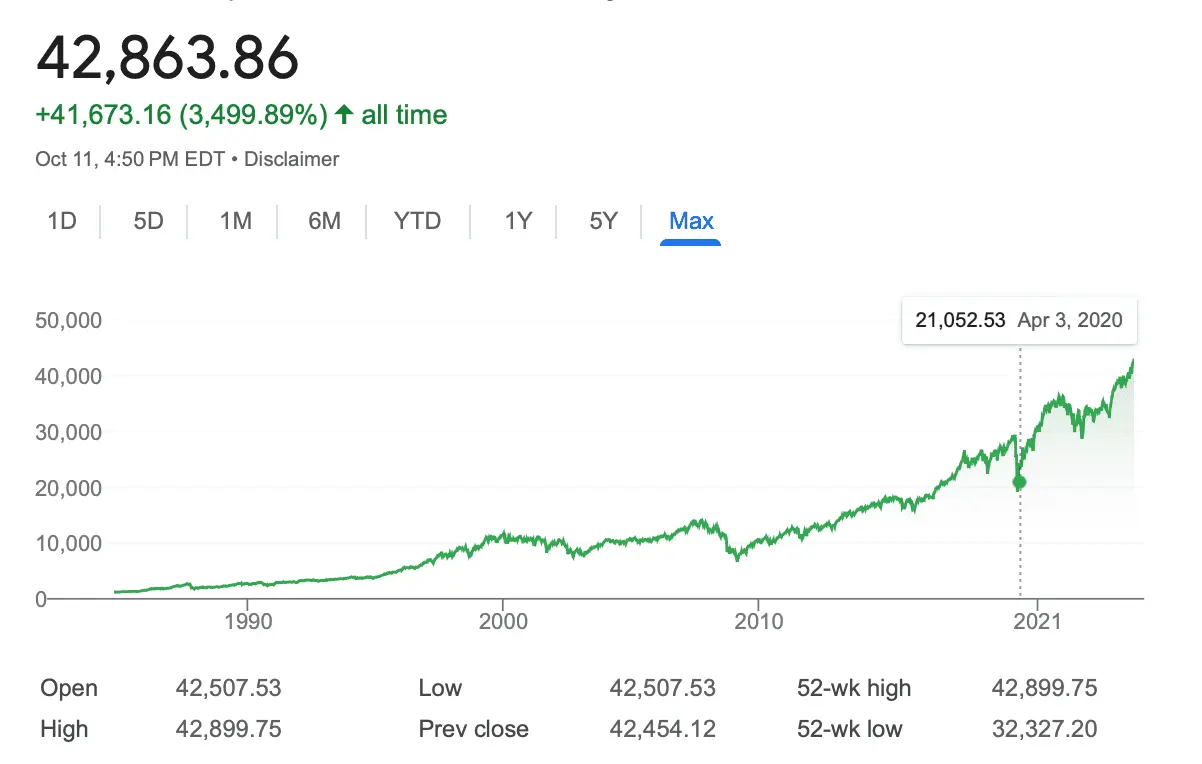Screen dimensions: 1202x764
Task: Click the 52-wk low value 32,327.20
Action: tap(1044, 729)
